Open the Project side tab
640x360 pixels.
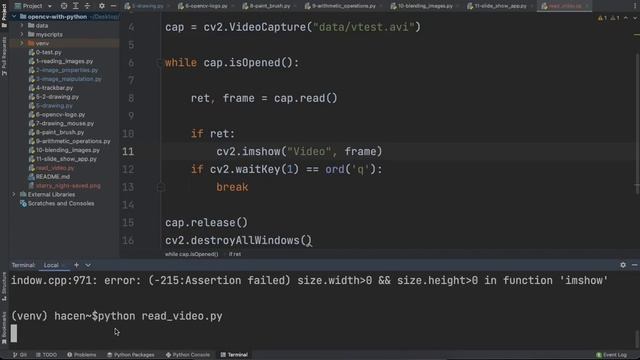(4, 16)
